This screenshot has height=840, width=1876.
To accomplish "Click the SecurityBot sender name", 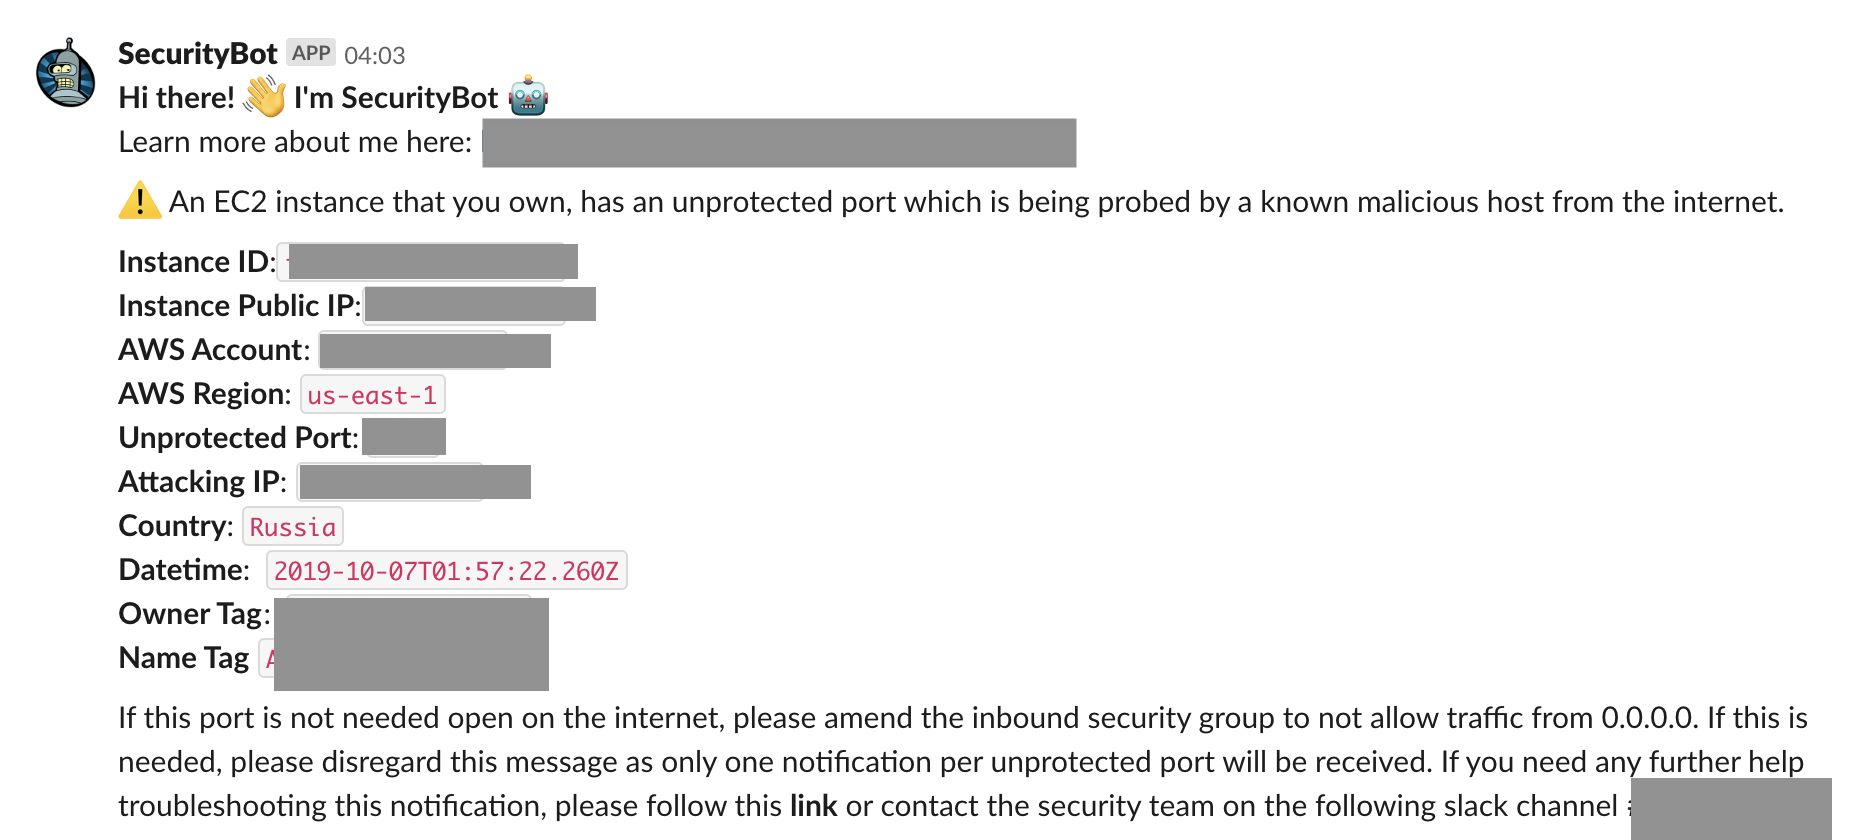I will click(x=197, y=52).
